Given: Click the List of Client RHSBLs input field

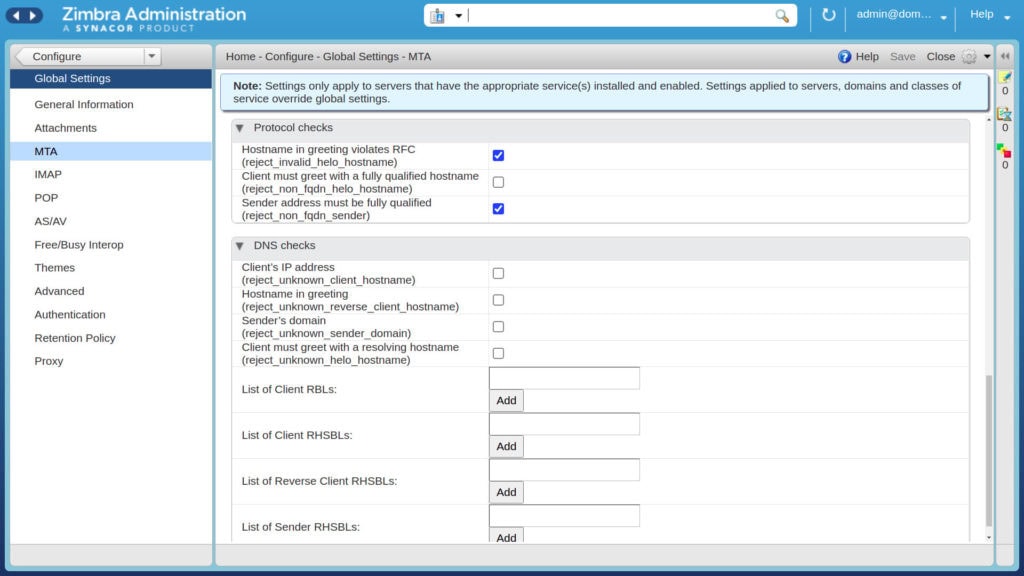Looking at the screenshot, I should (x=564, y=424).
